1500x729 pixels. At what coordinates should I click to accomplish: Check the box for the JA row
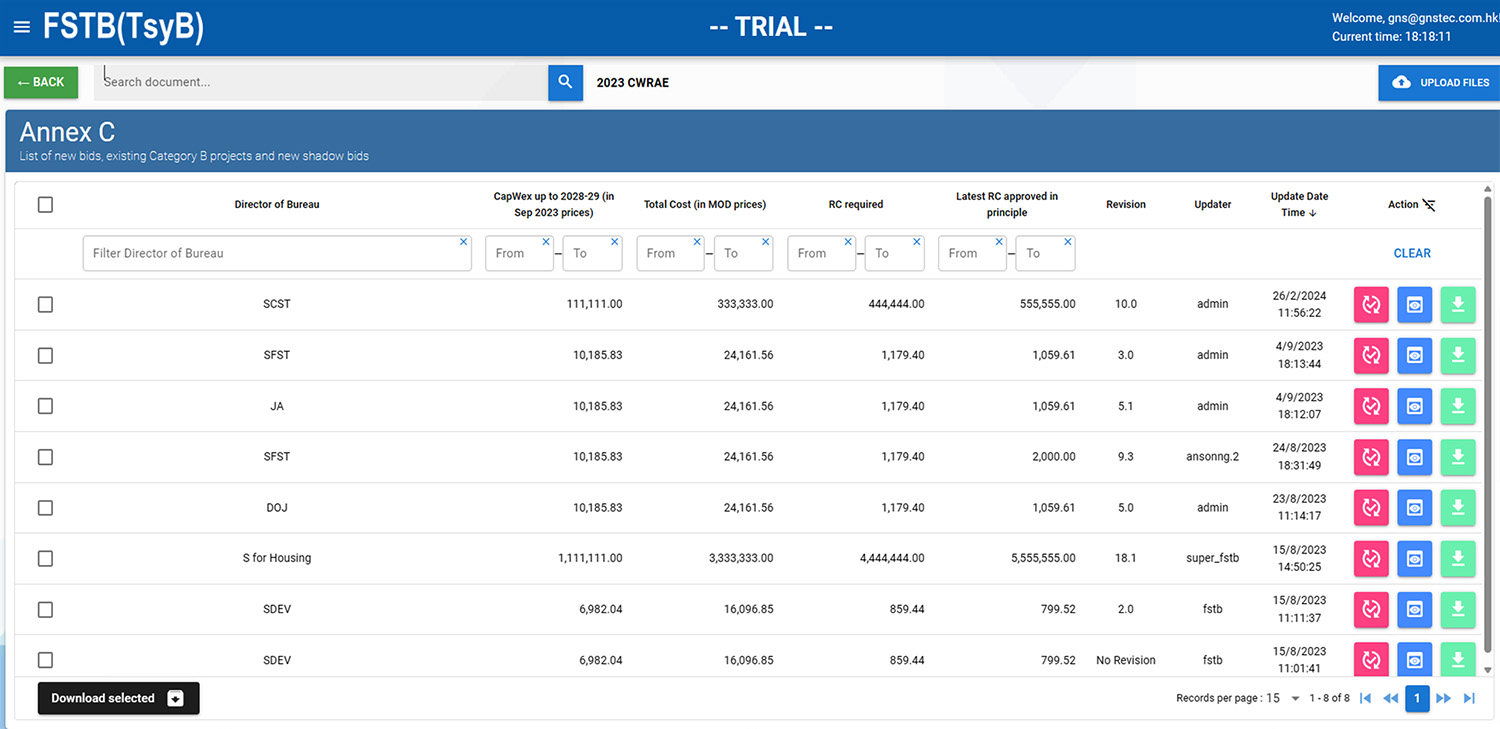45,406
